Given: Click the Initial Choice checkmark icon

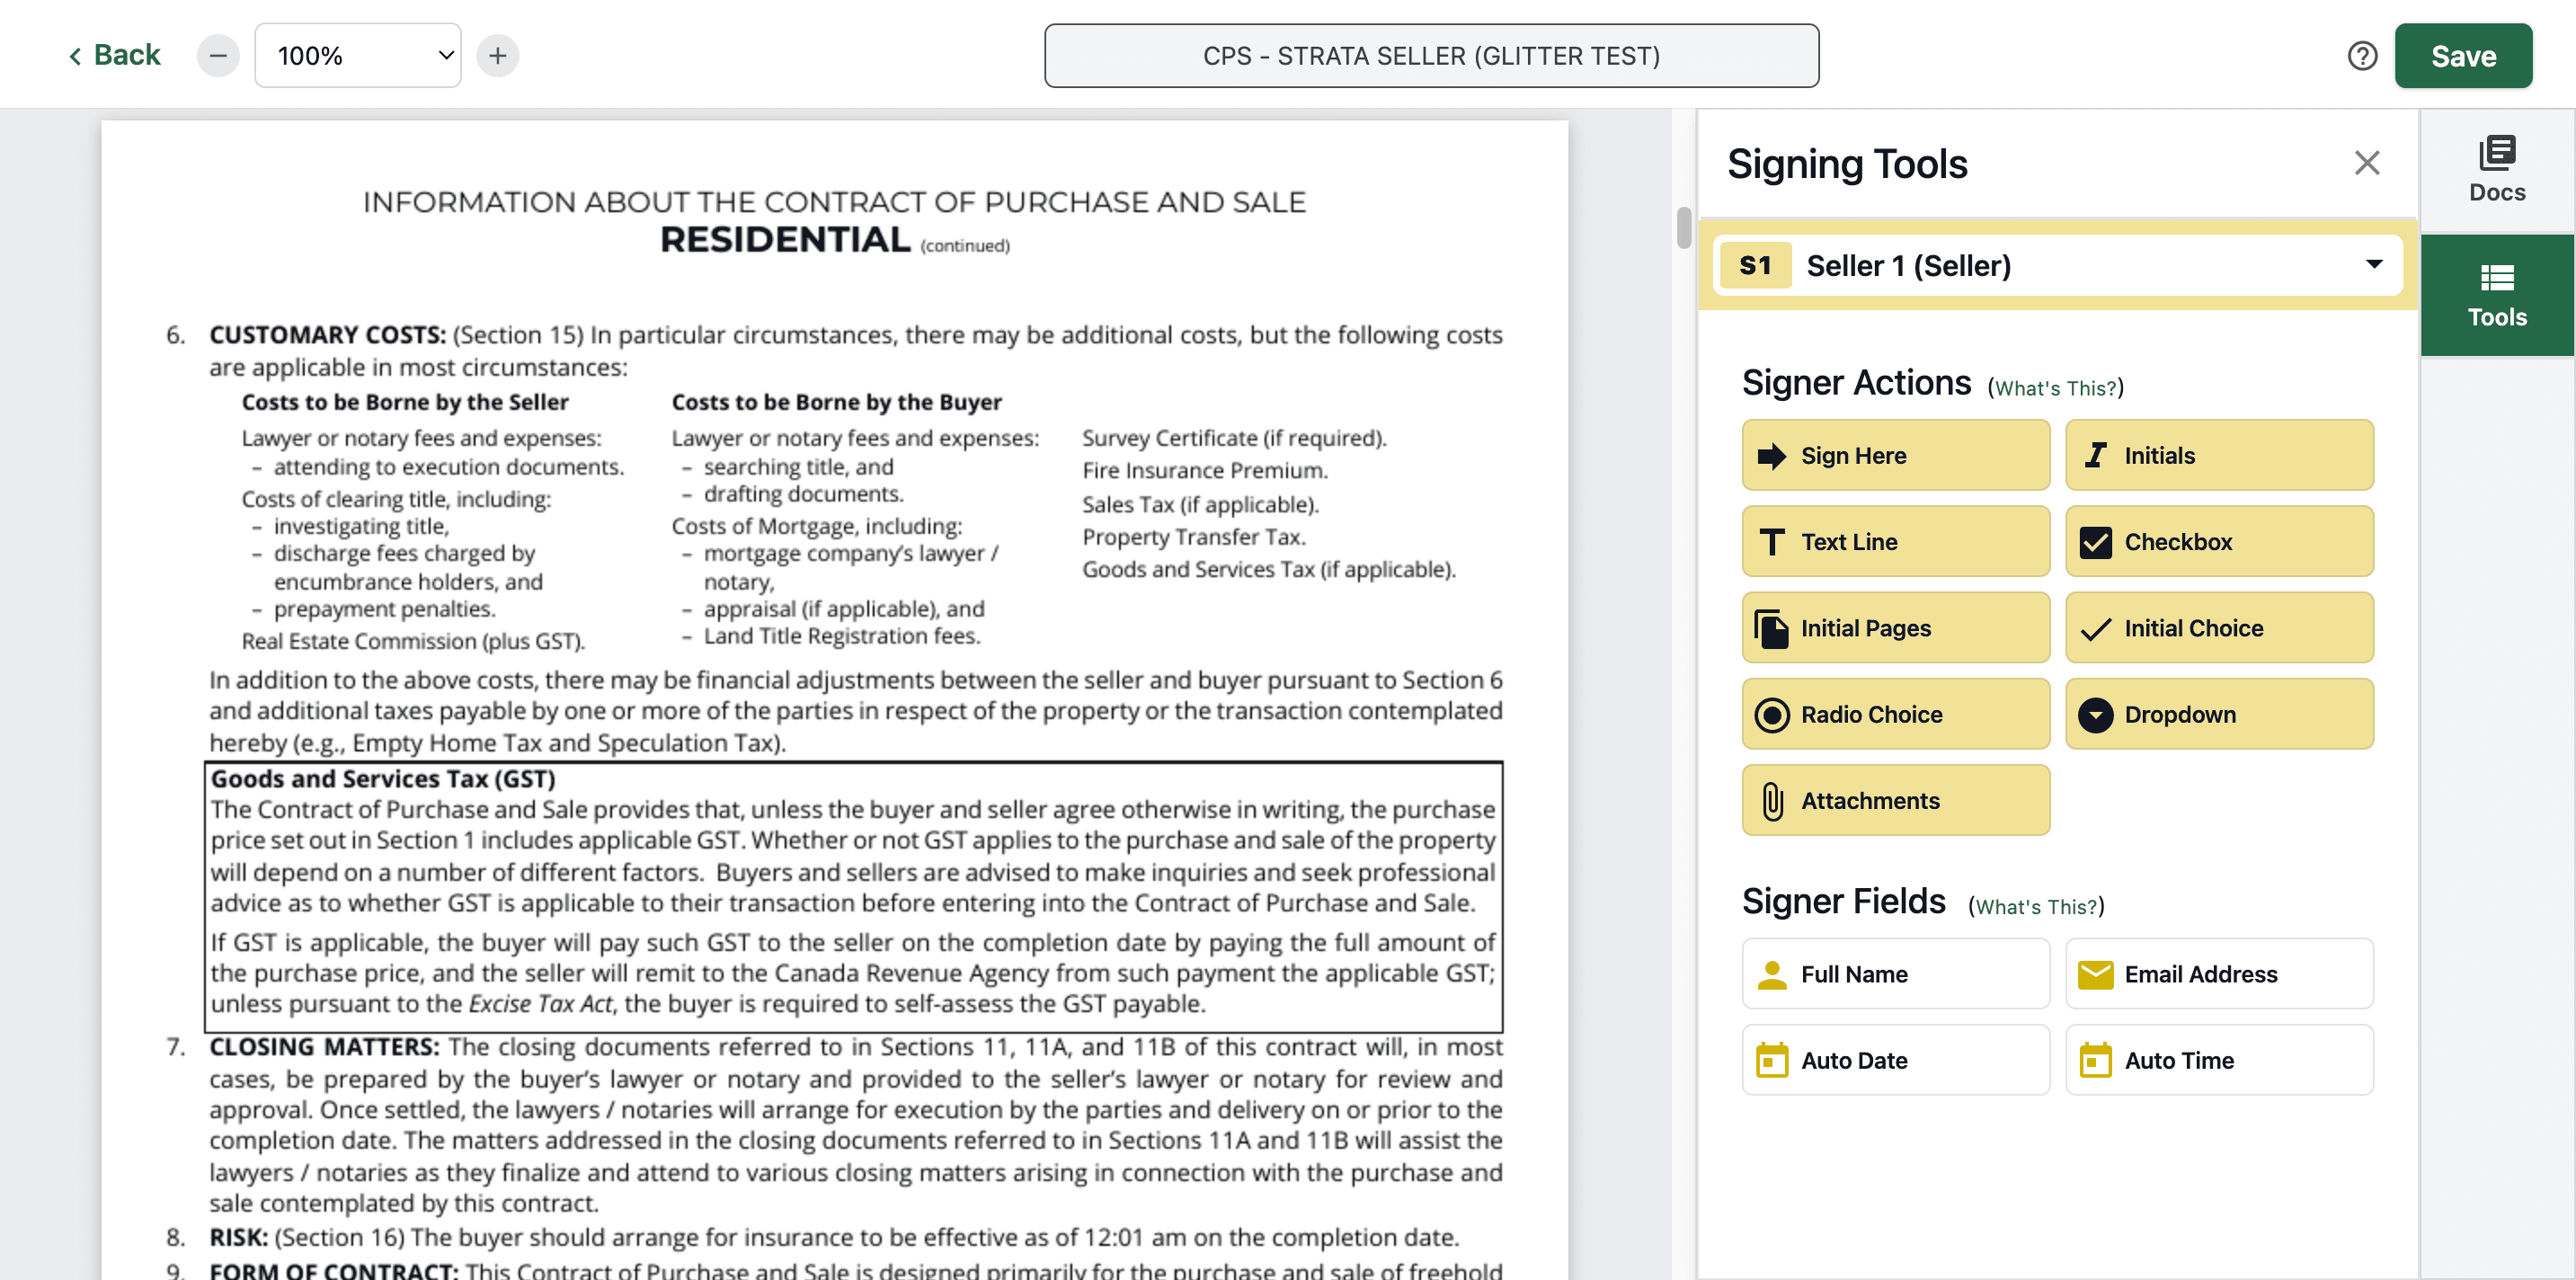Looking at the screenshot, I should click(2095, 628).
